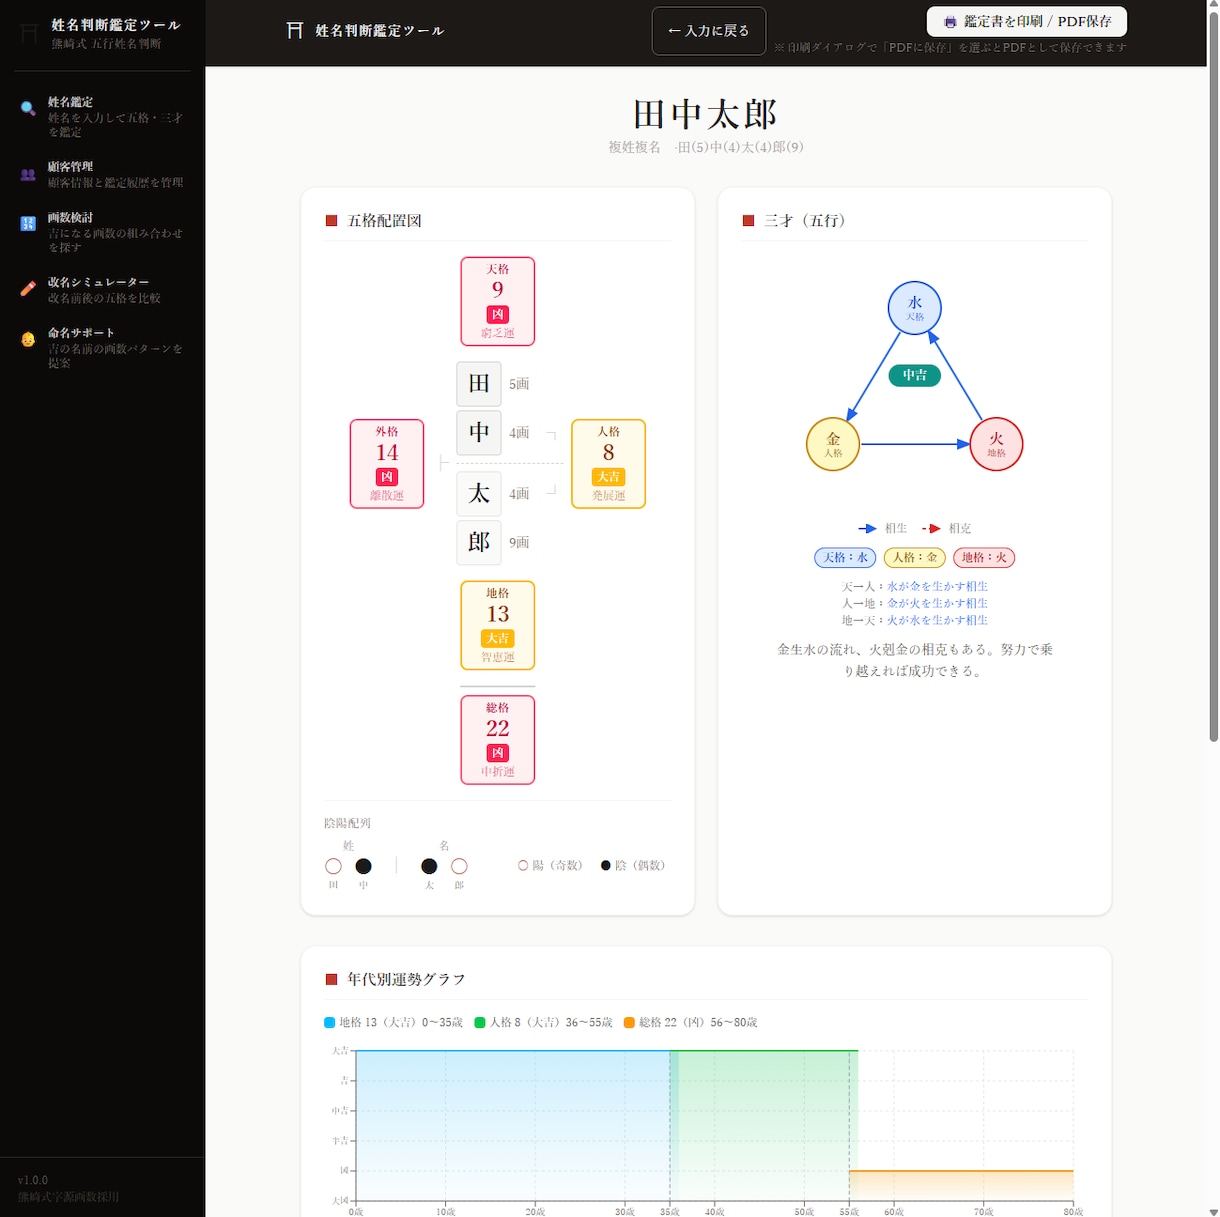This screenshot has width=1220, height=1217.
Task: Click the 郎 character tile marked 9画
Action: (x=479, y=542)
